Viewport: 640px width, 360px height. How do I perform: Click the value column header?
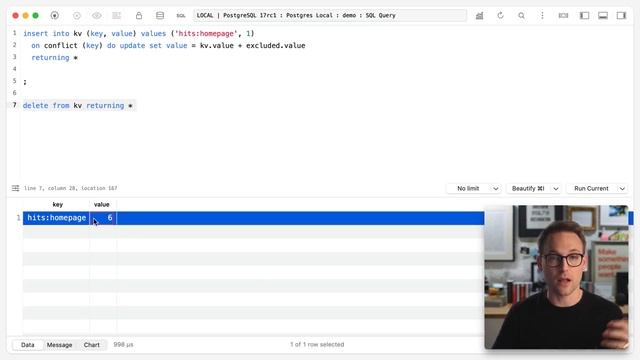point(102,204)
